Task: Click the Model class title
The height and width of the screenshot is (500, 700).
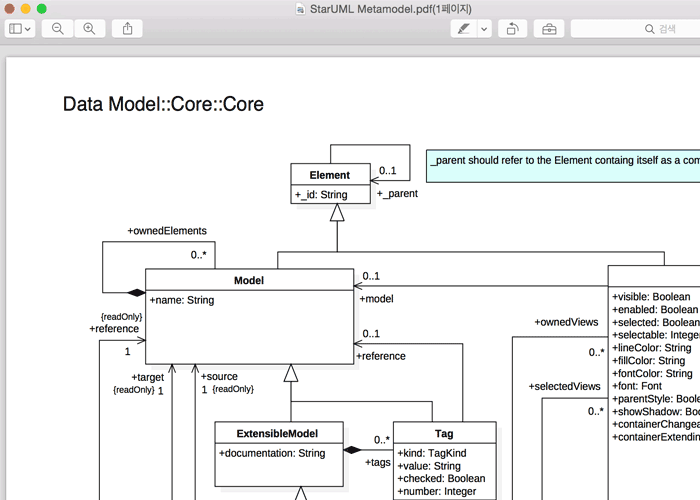Action: pos(248,280)
